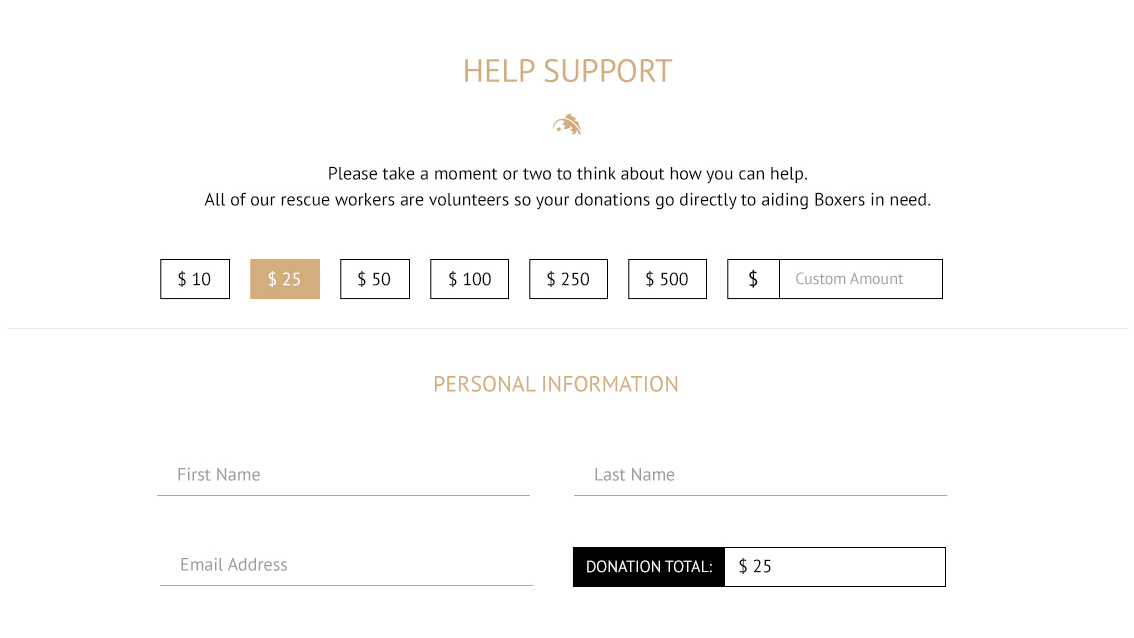Select the $ 10 donation amount
This screenshot has width=1134, height=638.
[195, 279]
